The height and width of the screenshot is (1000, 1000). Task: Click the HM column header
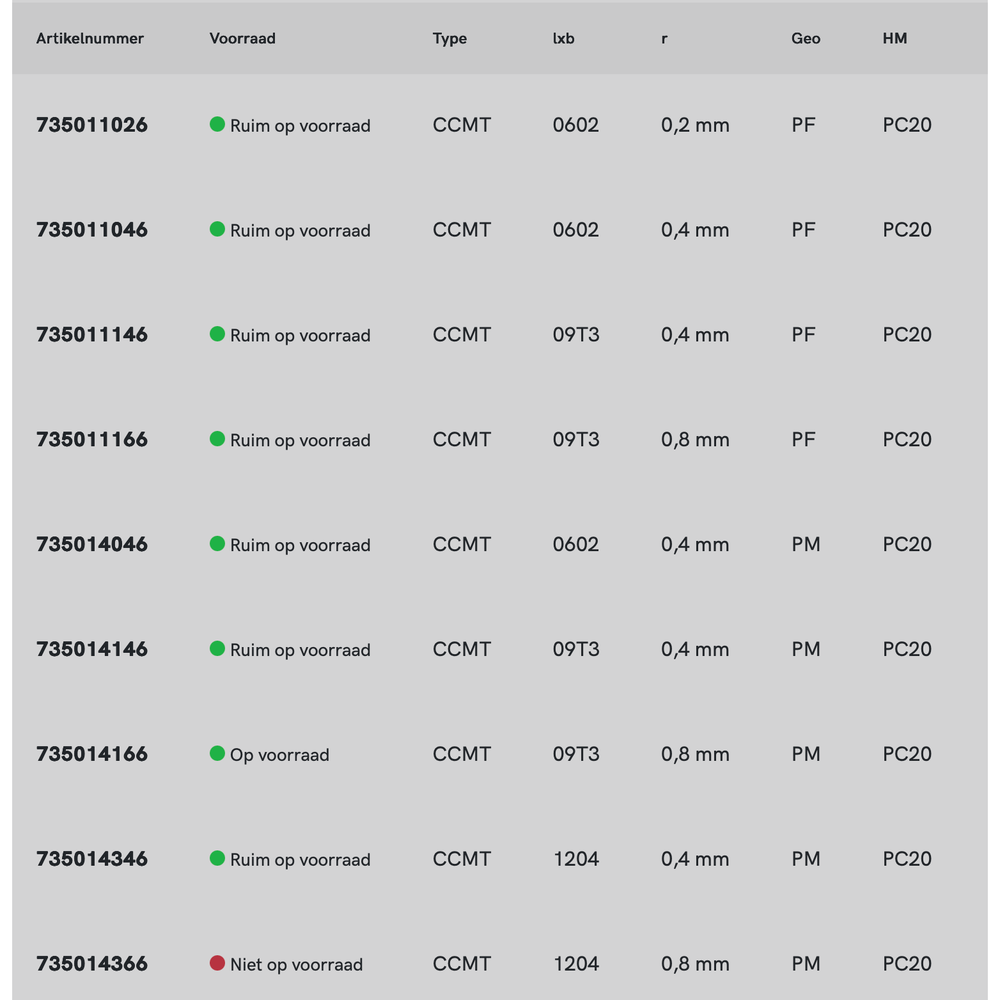895,39
